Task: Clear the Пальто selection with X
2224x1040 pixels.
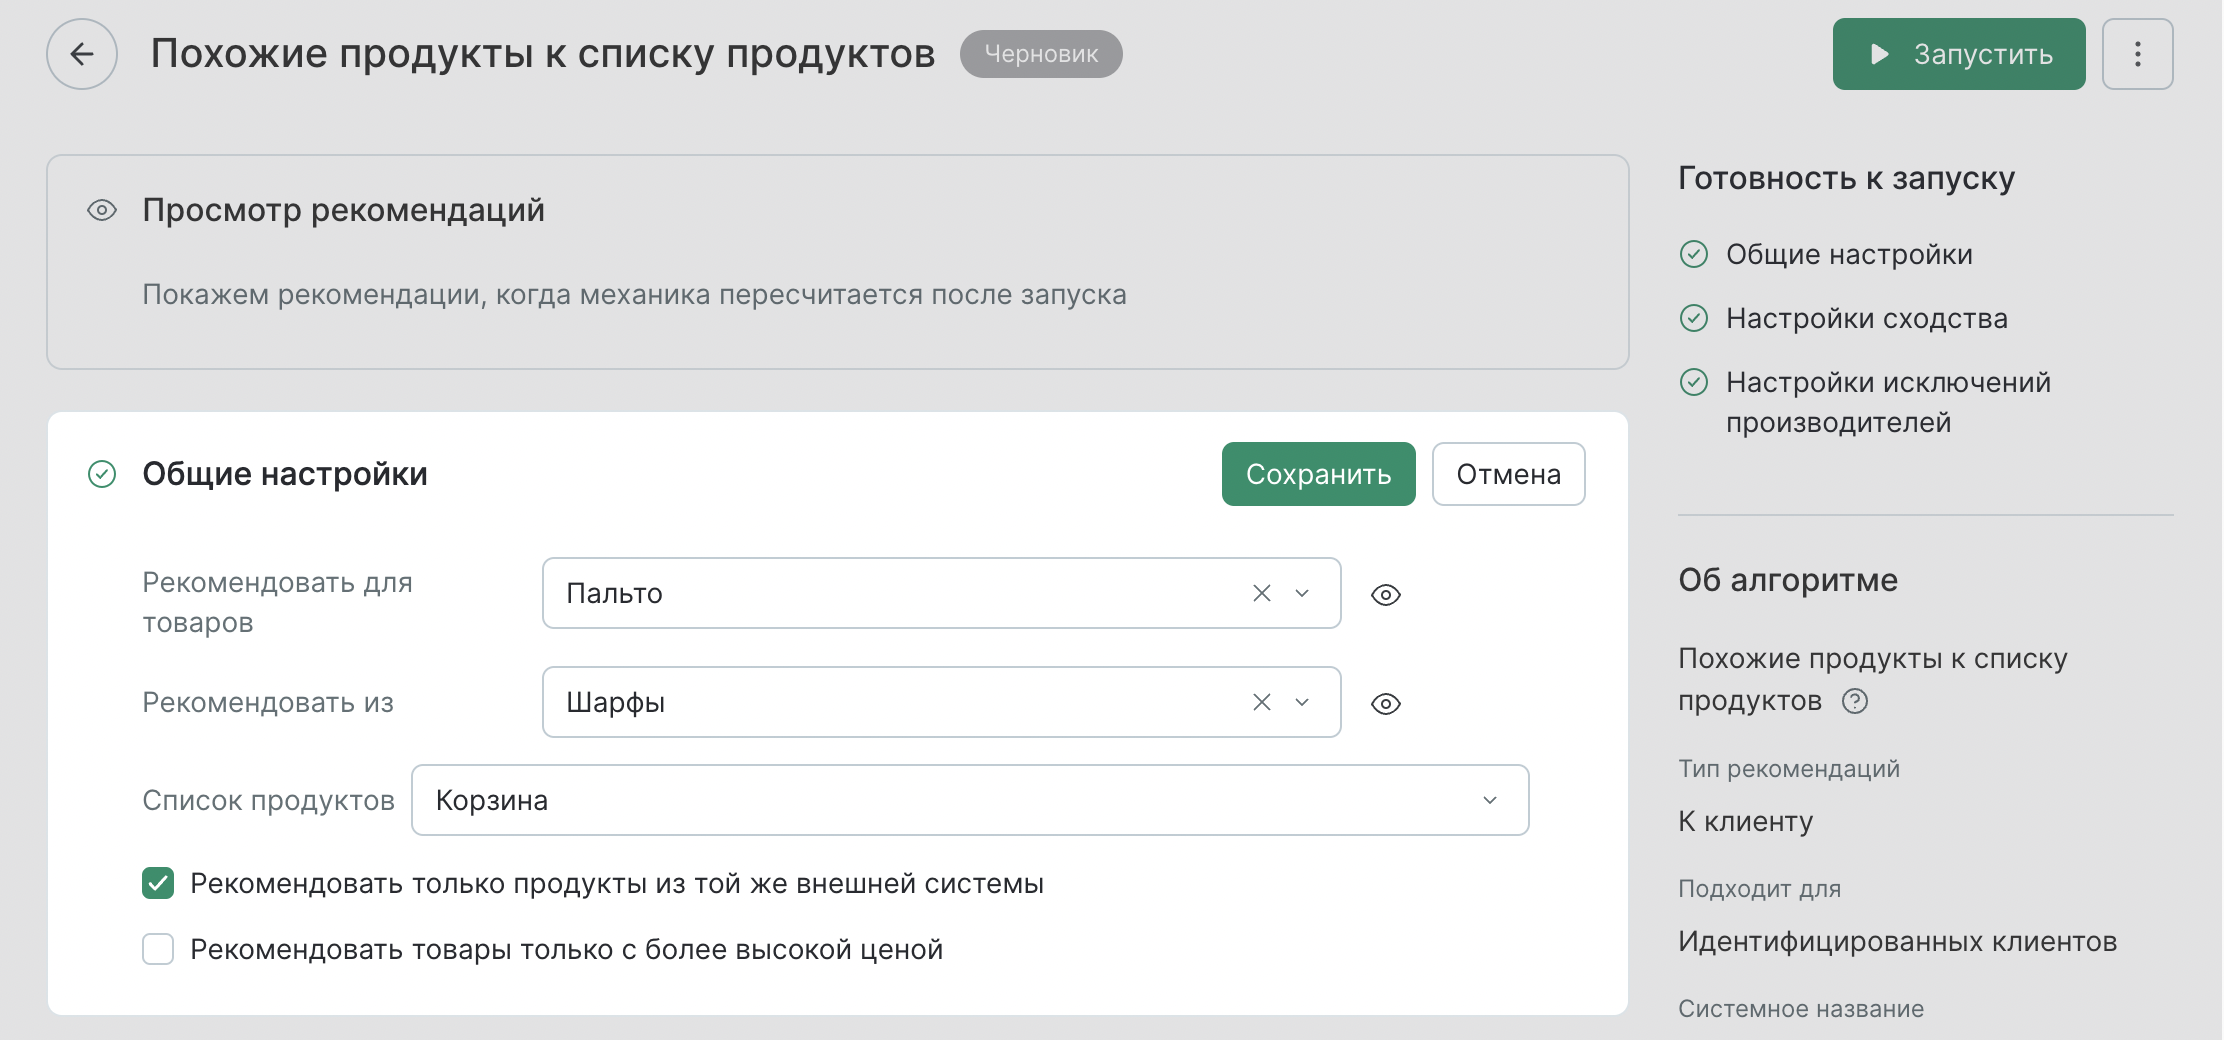Action: point(1262,593)
